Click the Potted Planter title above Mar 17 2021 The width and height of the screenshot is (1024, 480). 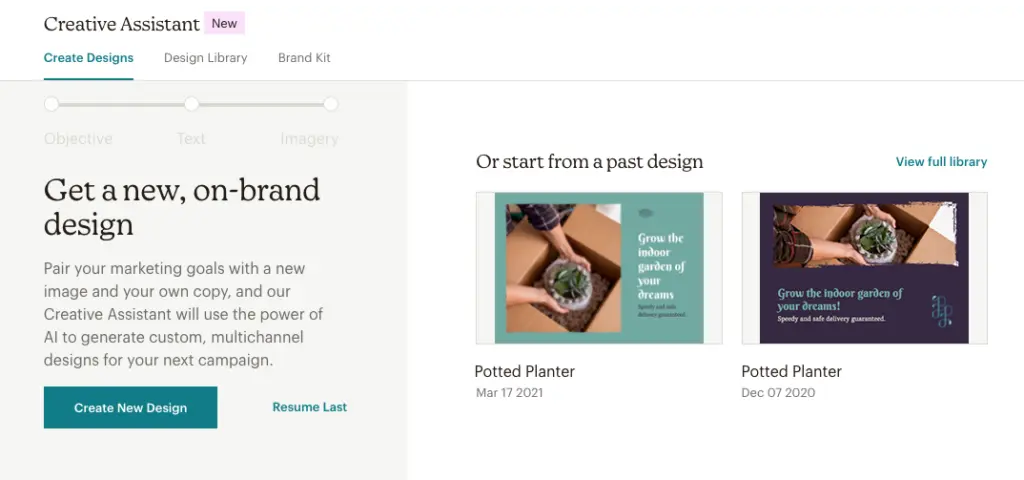pyautogui.click(x=524, y=371)
